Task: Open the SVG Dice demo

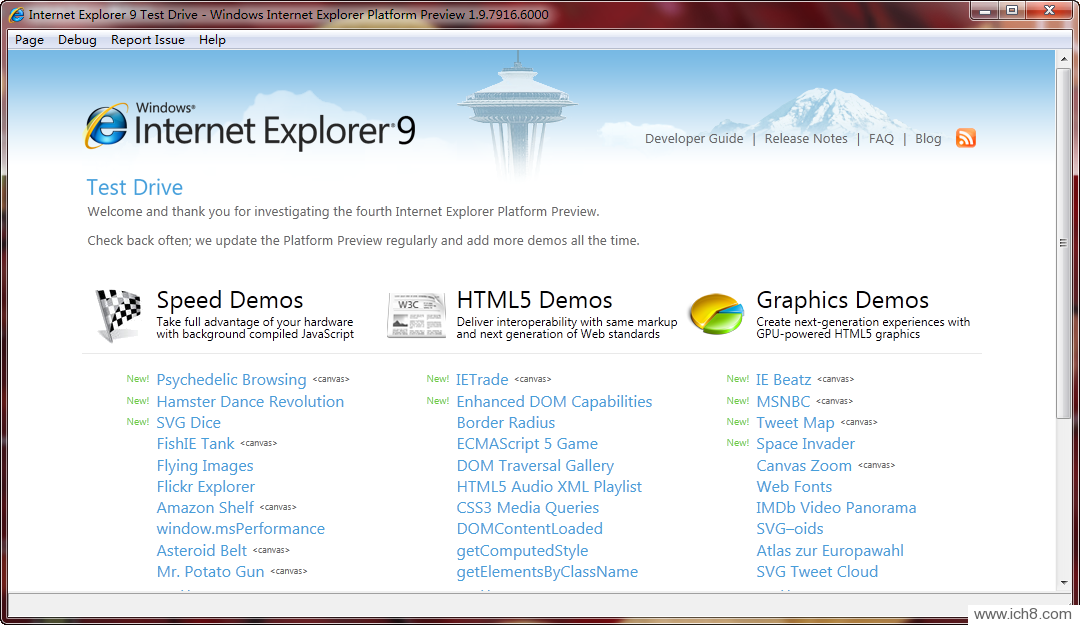Action: (x=189, y=422)
